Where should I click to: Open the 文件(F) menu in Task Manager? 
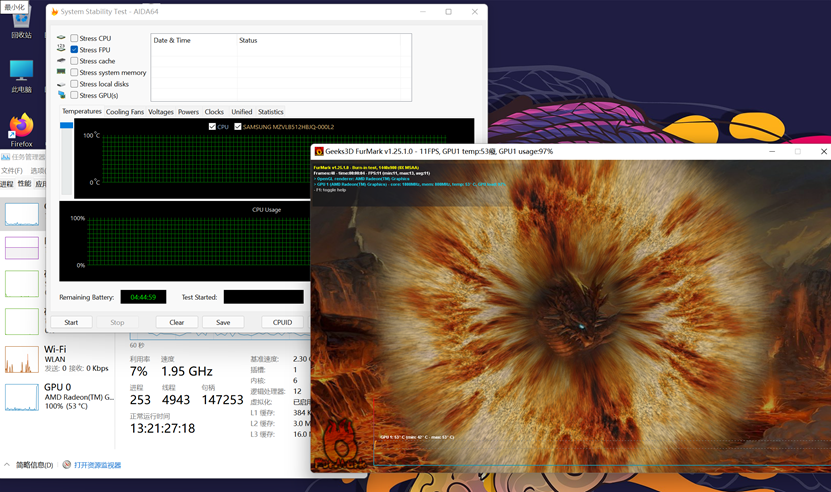[x=12, y=171]
